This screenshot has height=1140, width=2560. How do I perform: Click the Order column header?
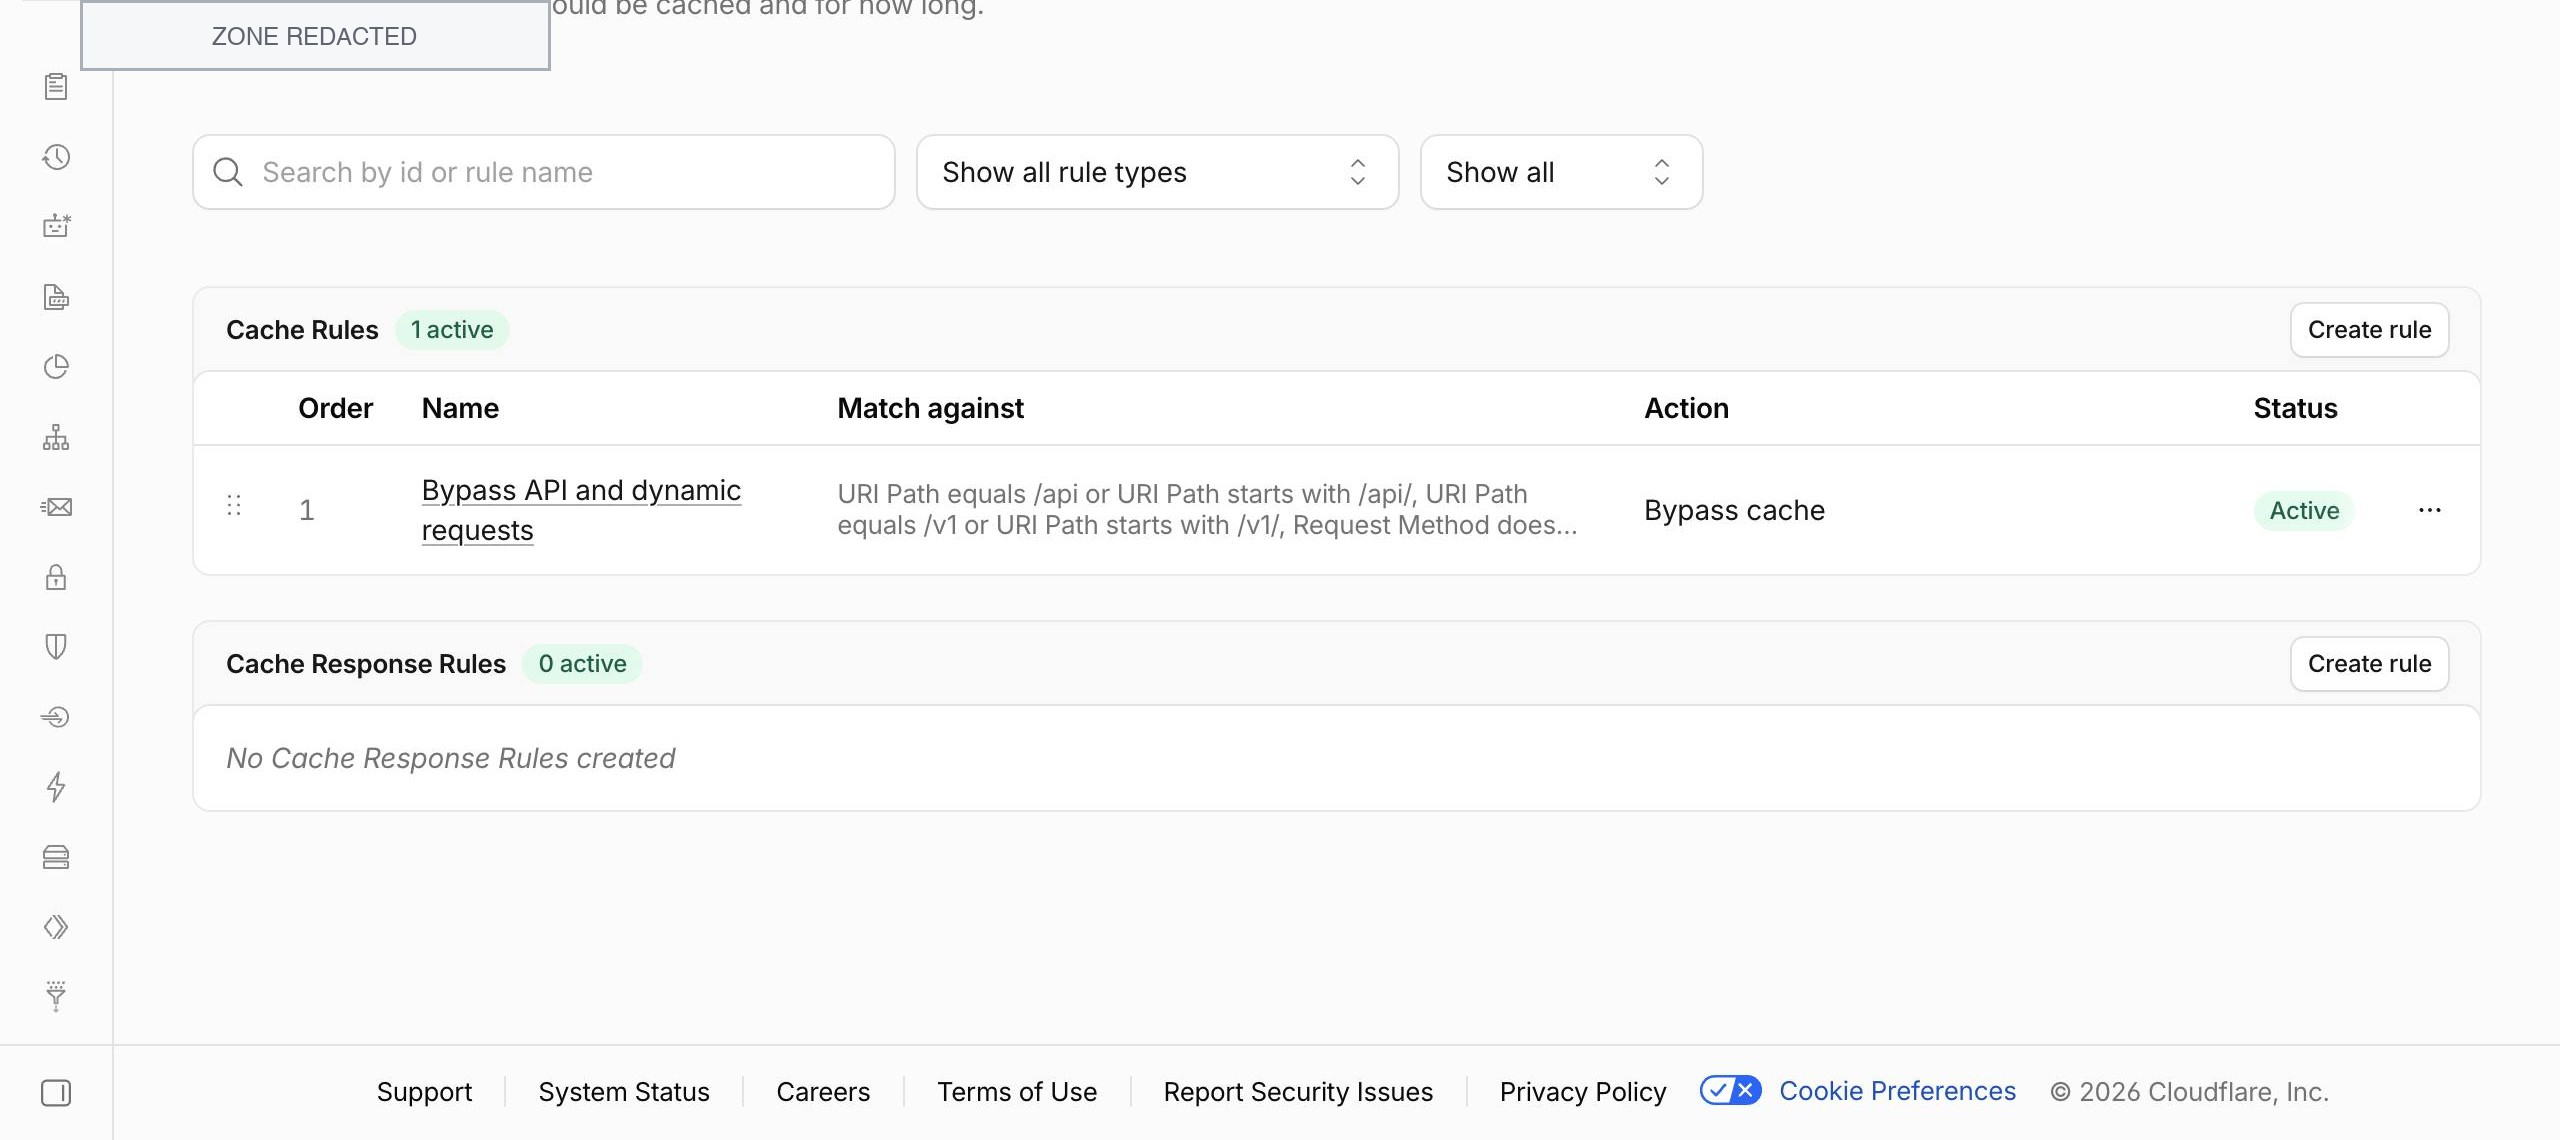click(335, 408)
